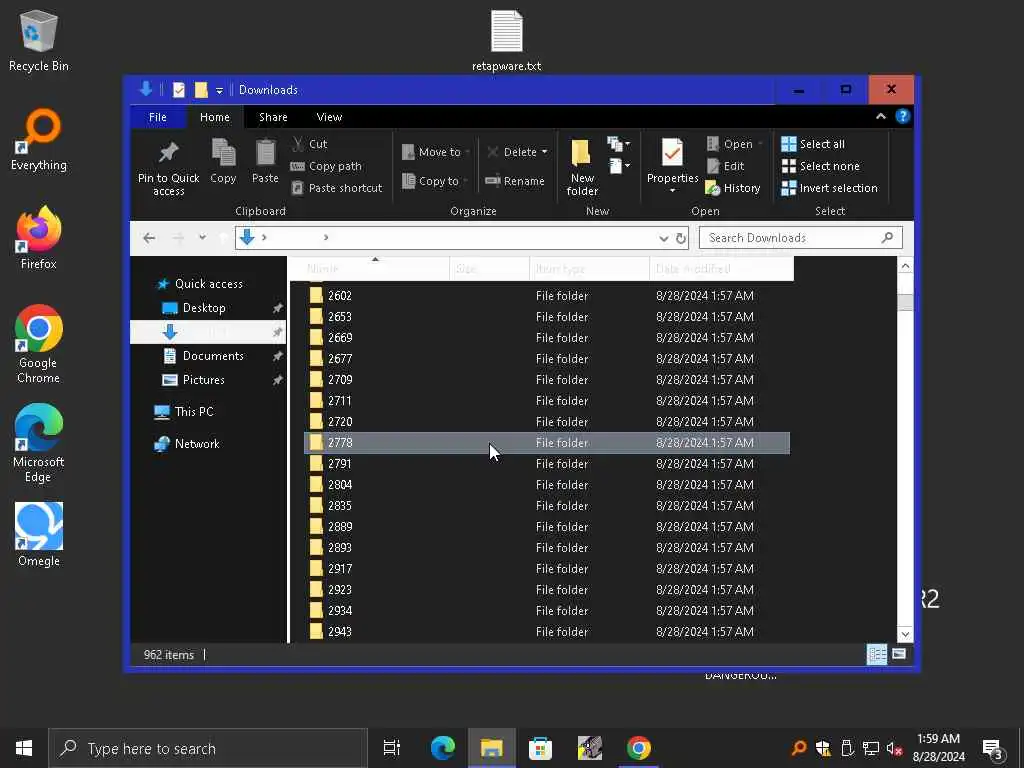The width and height of the screenshot is (1024, 768).
Task: Select folder 2943 in the list
Action: pos(547,632)
